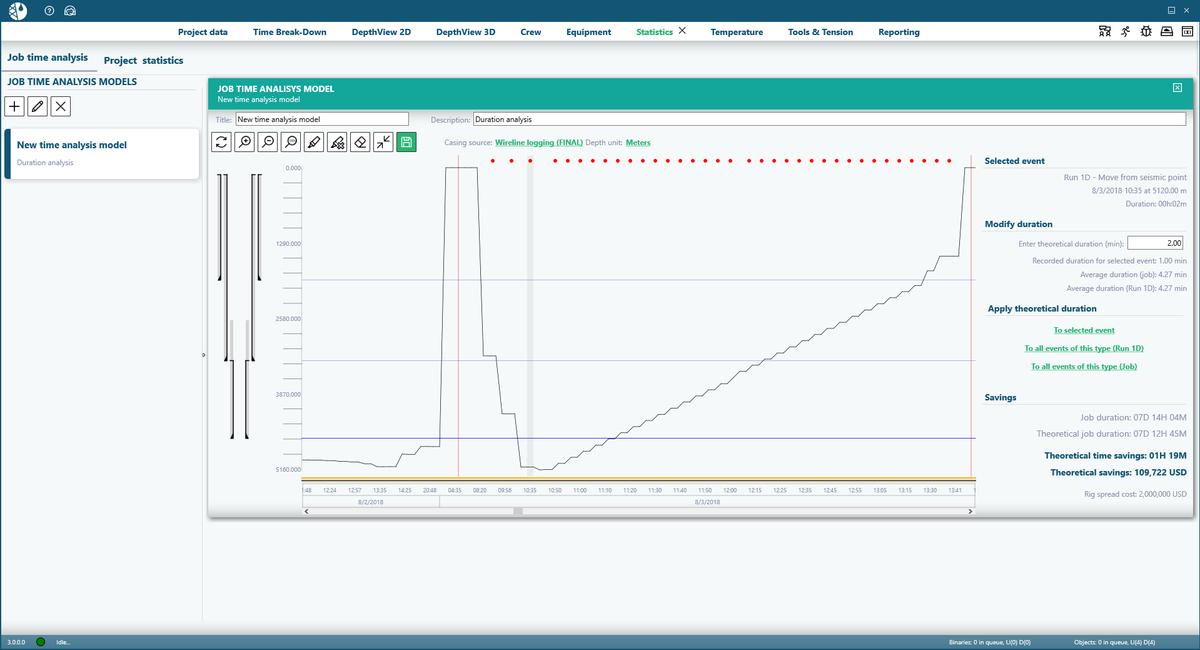The image size is (1200, 650).
Task: Select the Job time analysis subtab
Action: [x=47, y=58]
